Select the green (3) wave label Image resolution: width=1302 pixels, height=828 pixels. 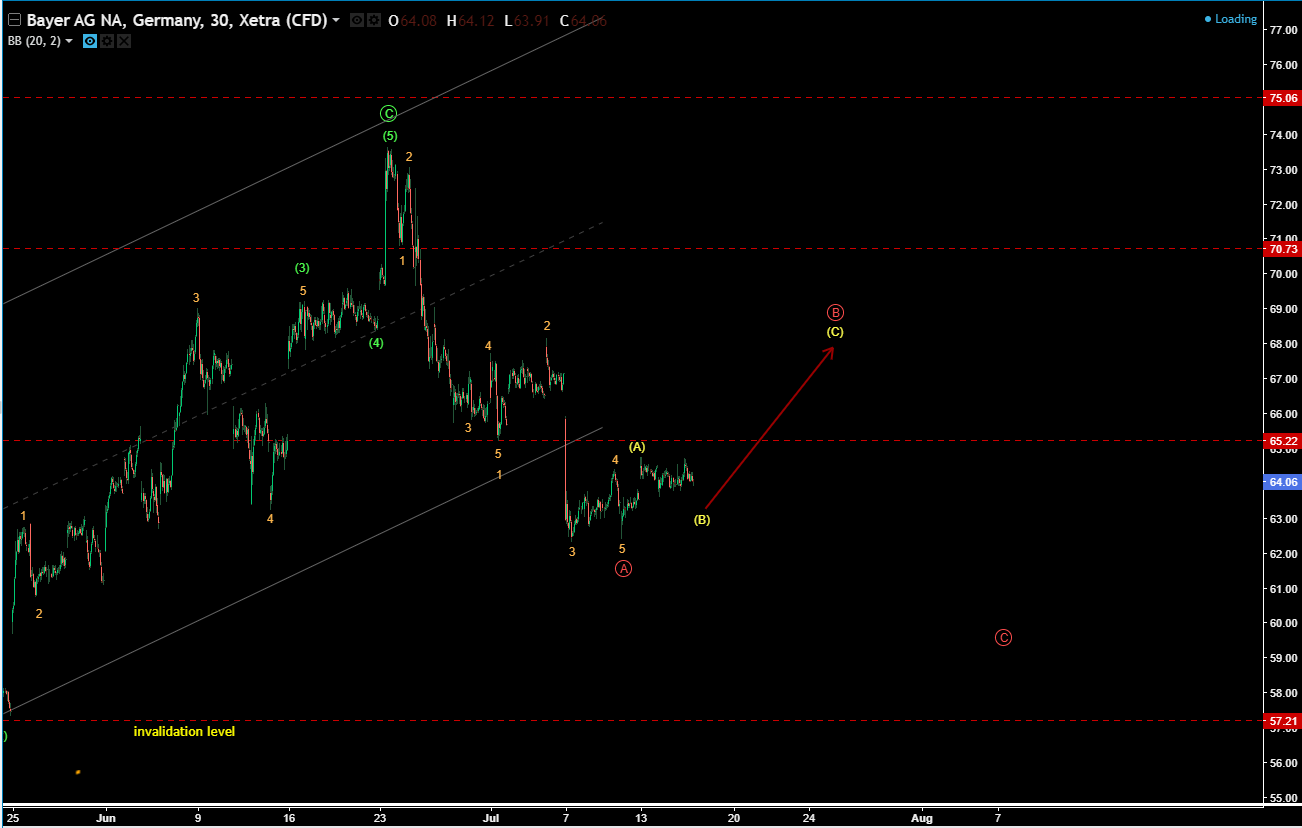tap(302, 268)
